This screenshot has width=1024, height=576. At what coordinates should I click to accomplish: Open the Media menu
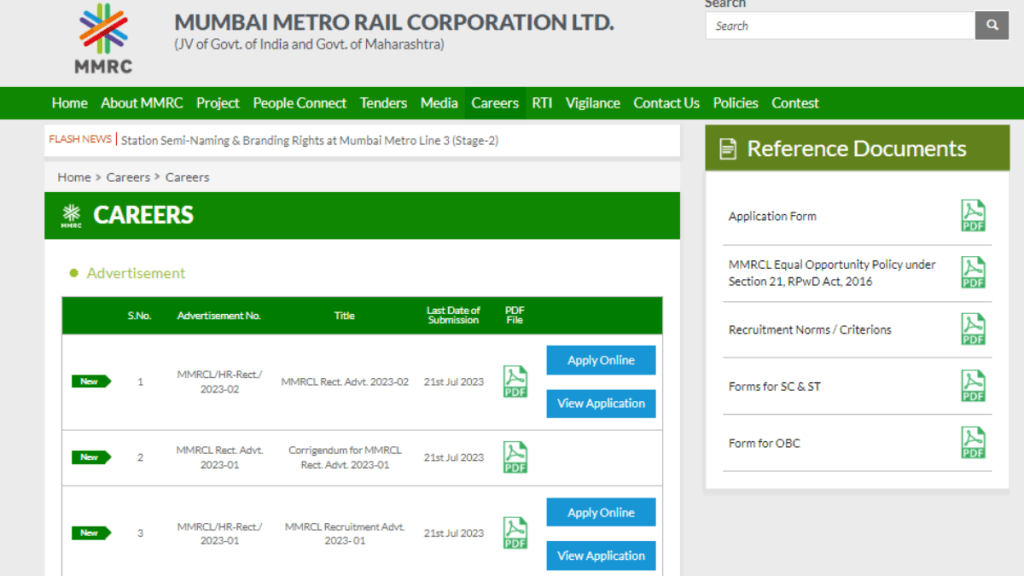point(439,103)
